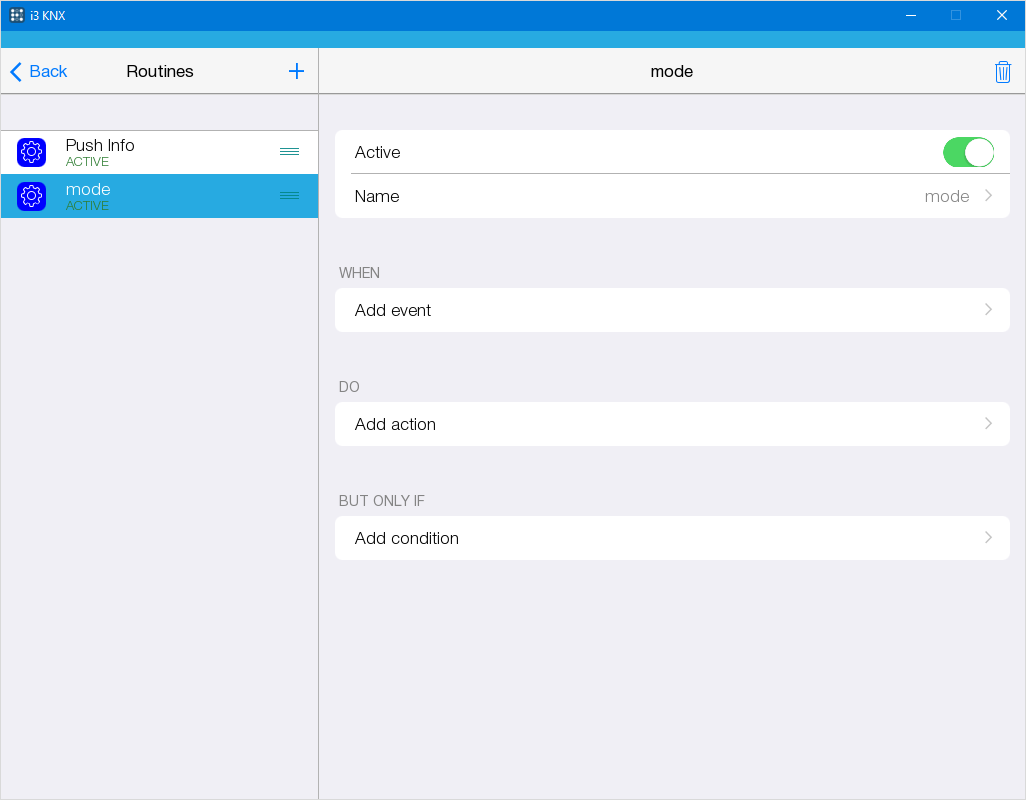Click the plus icon to add a routine
The width and height of the screenshot is (1026, 800).
point(296,71)
